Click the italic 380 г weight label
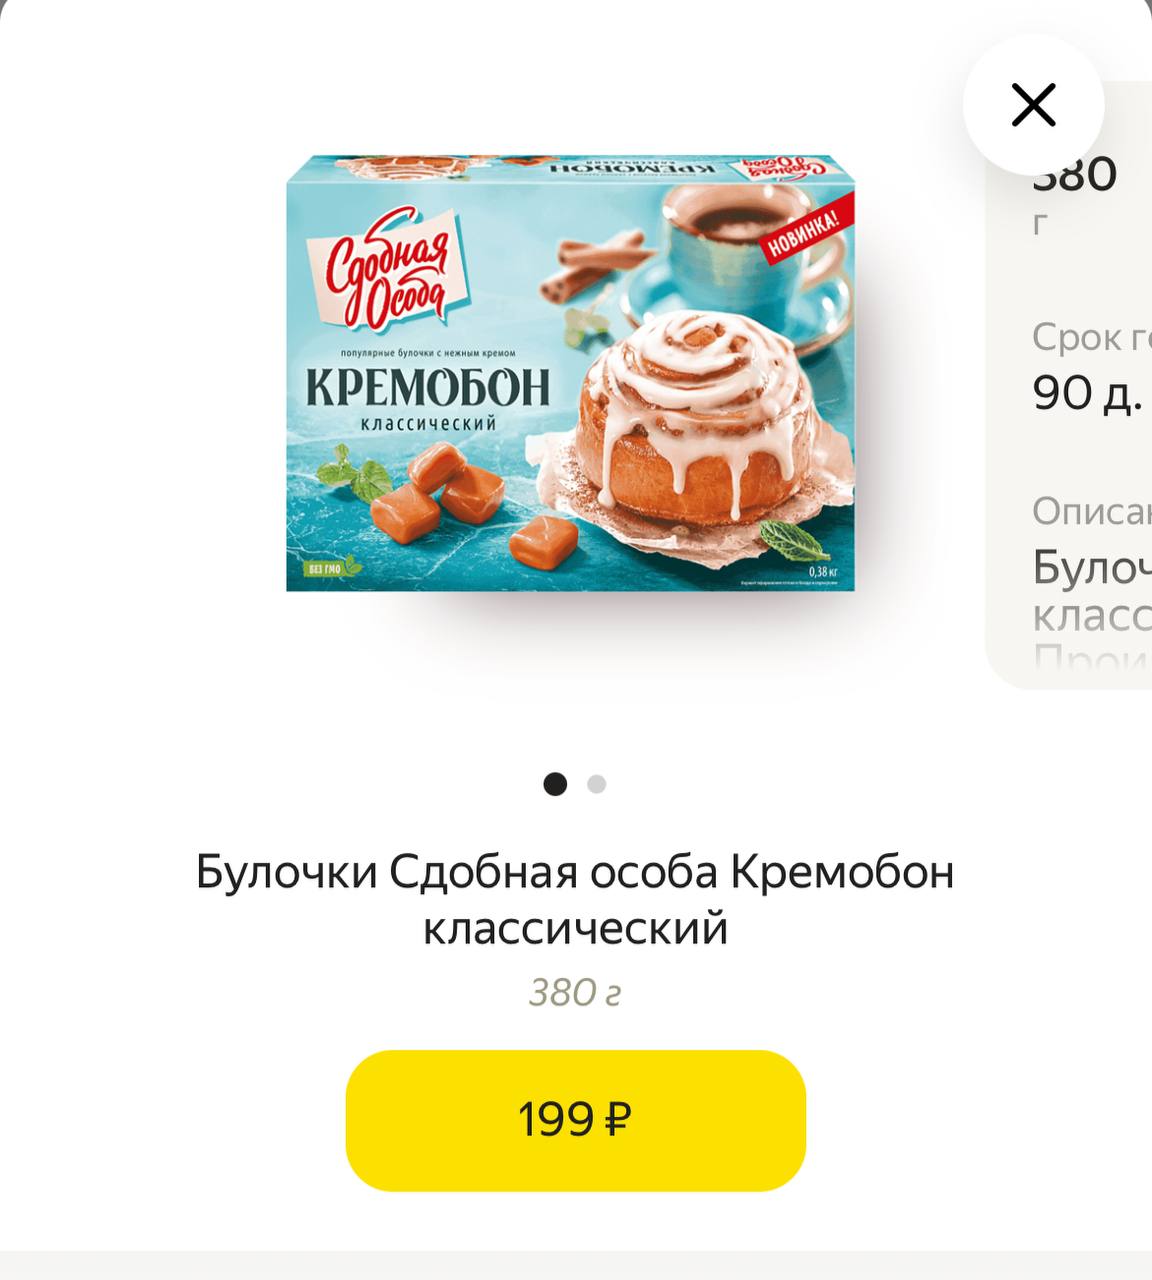The image size is (1152, 1280). 575,992
